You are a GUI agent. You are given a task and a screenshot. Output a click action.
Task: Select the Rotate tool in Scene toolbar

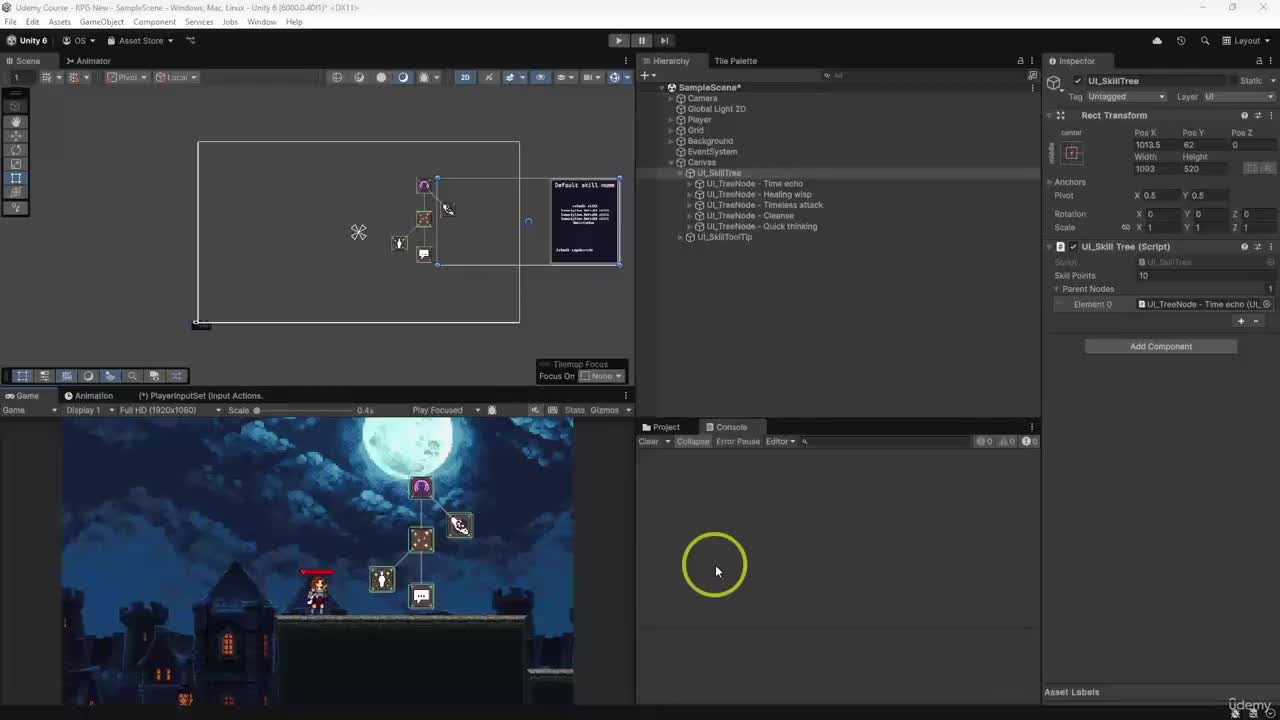(x=16, y=149)
